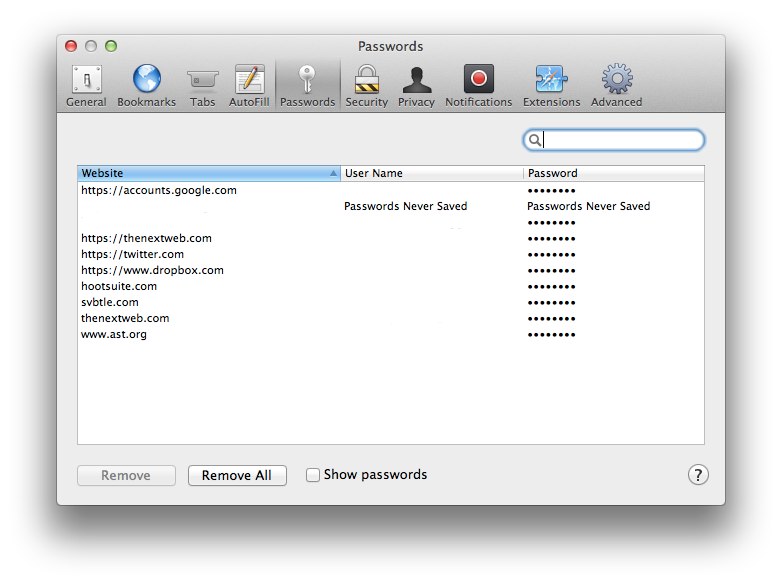The image size is (782, 584).
Task: Switch to the Tabs preferences pane
Action: click(x=202, y=86)
